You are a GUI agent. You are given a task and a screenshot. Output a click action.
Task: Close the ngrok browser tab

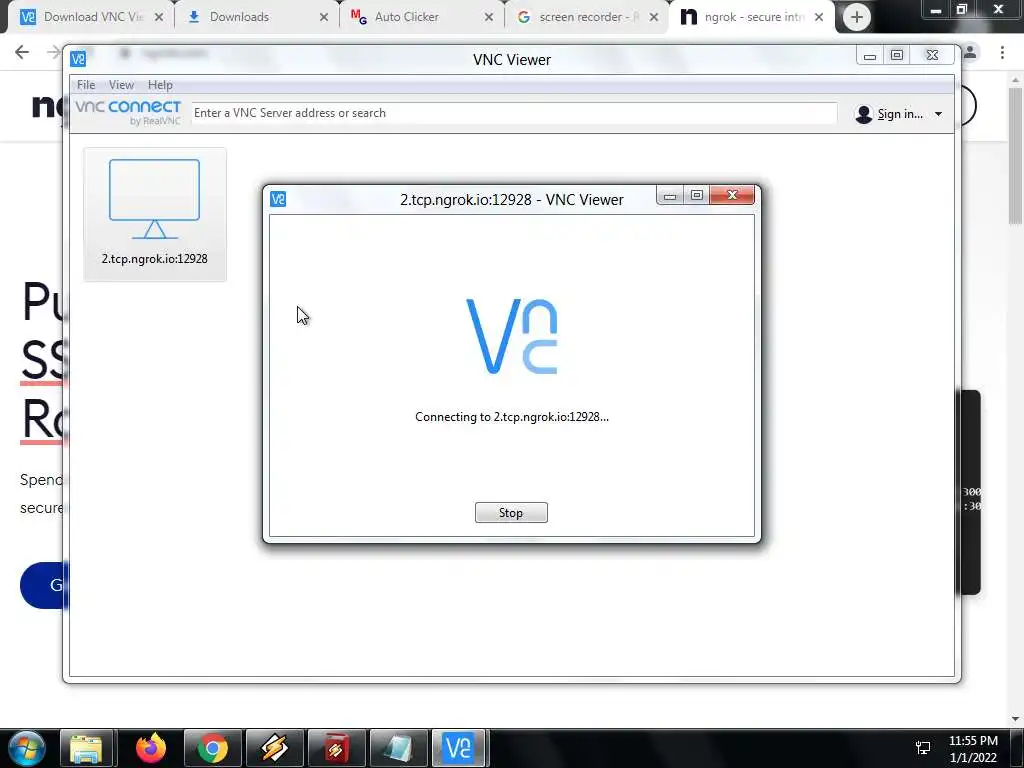tap(819, 17)
